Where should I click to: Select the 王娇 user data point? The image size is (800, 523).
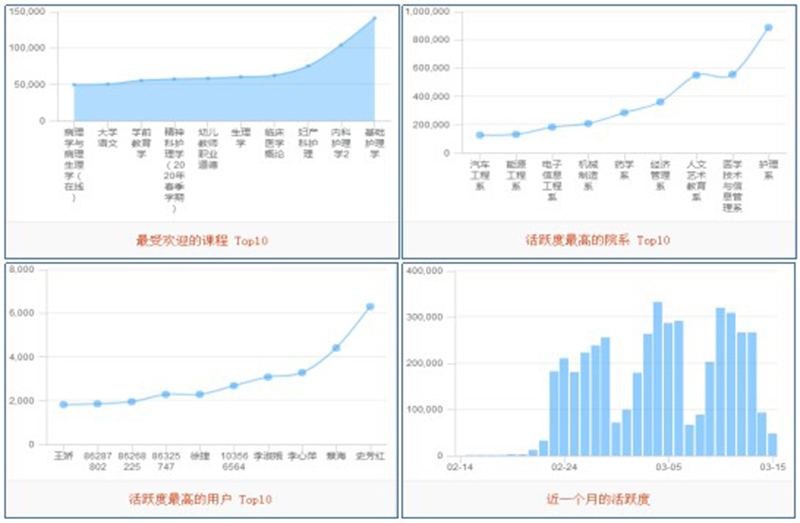pyautogui.click(x=64, y=404)
